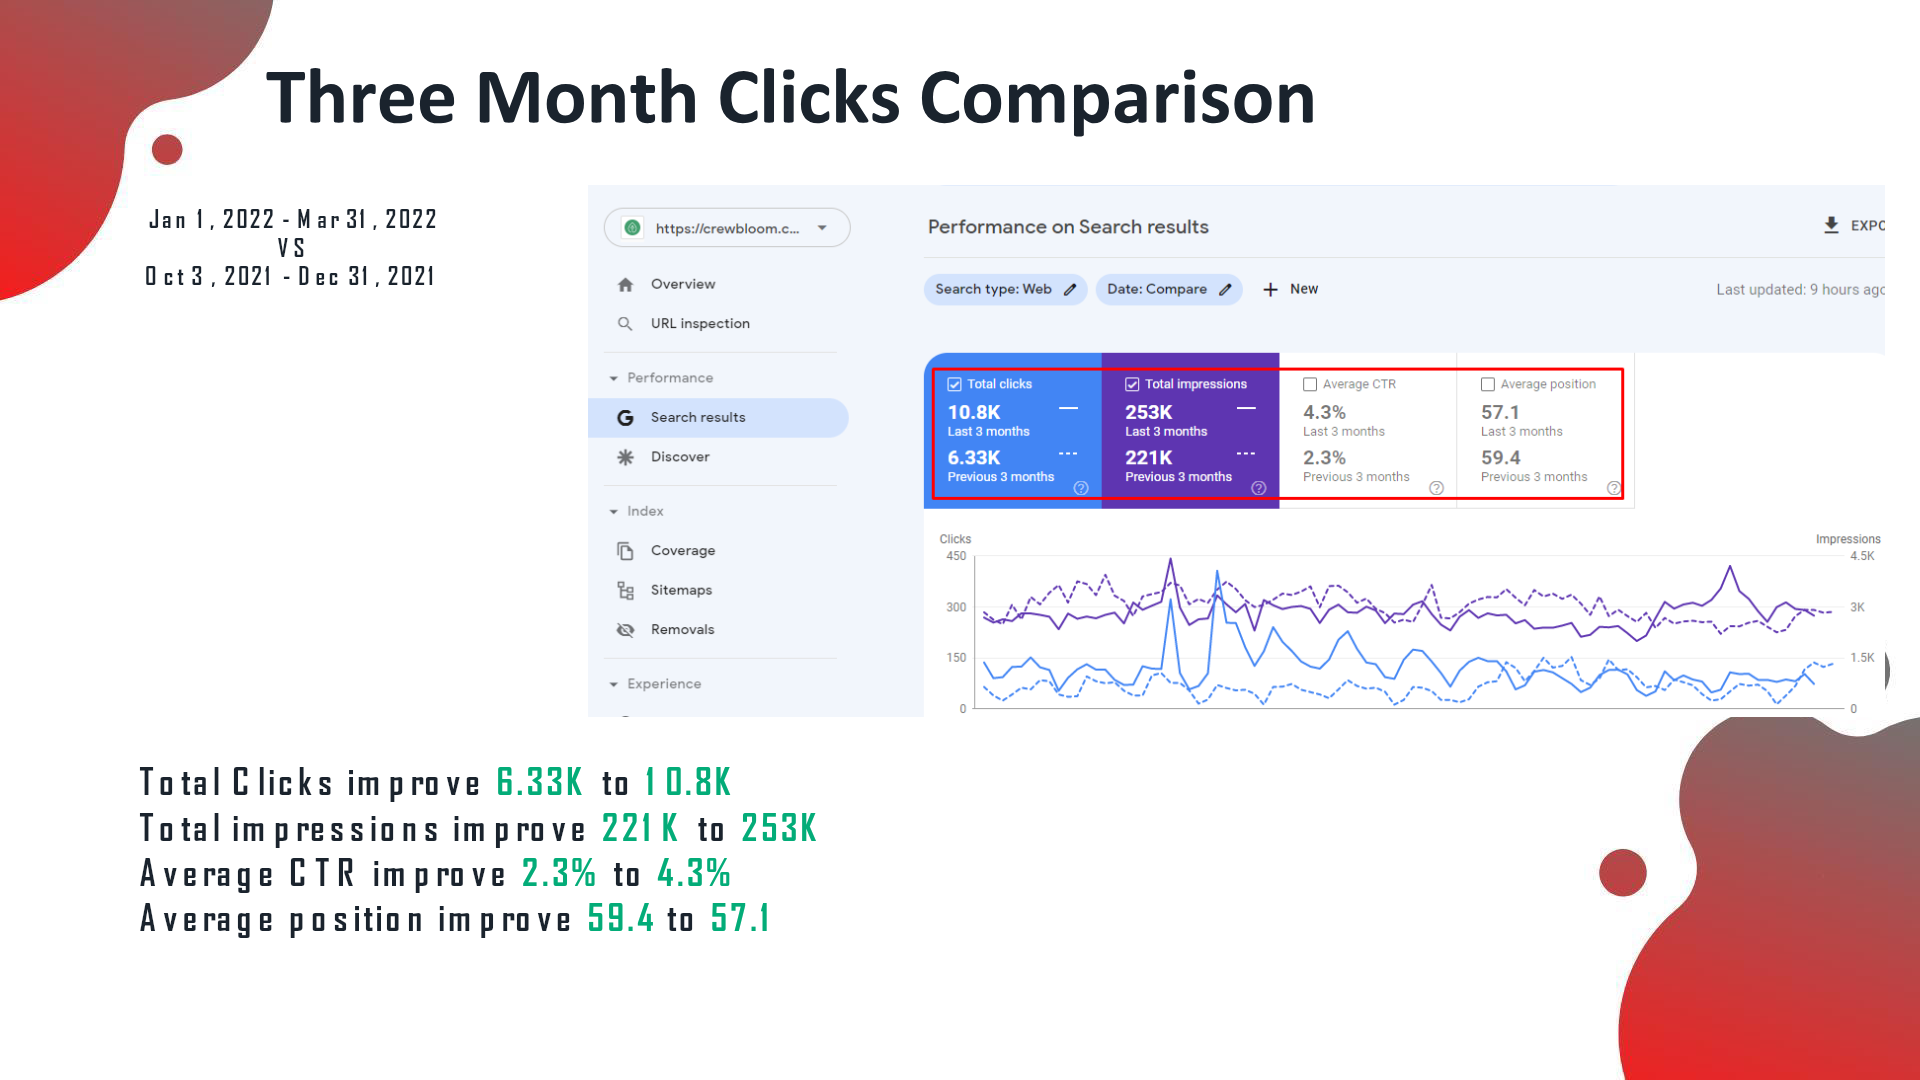This screenshot has width=1920, height=1080.
Task: Click the Performance on Search results heading
Action: point(1068,228)
